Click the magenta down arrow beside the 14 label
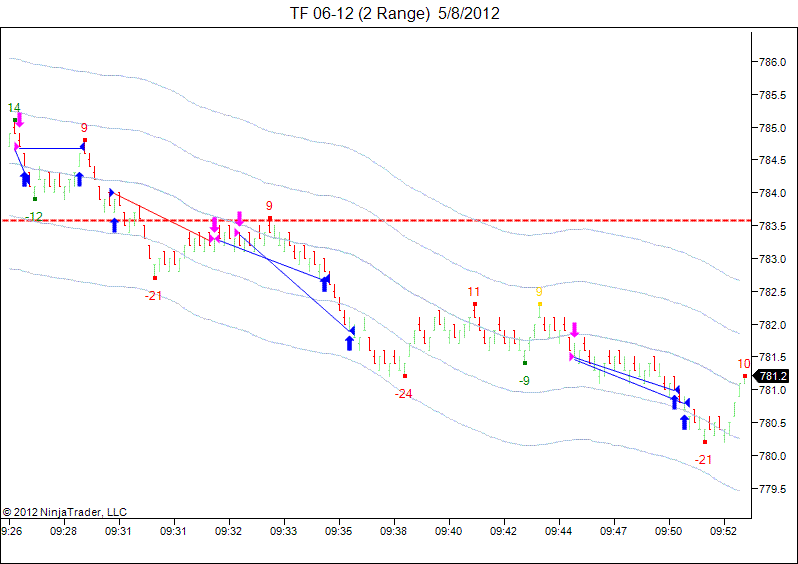Image resolution: width=798 pixels, height=564 pixels. pos(20,120)
